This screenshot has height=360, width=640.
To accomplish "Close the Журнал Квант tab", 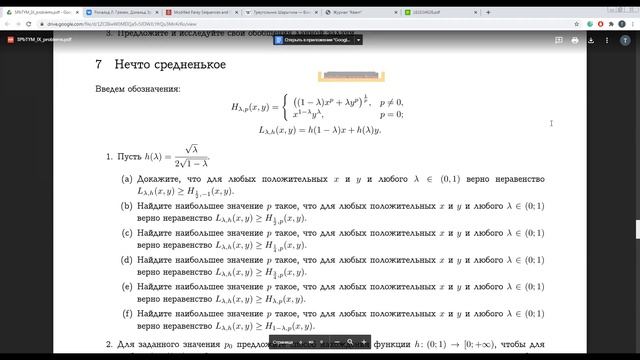I will [396, 12].
